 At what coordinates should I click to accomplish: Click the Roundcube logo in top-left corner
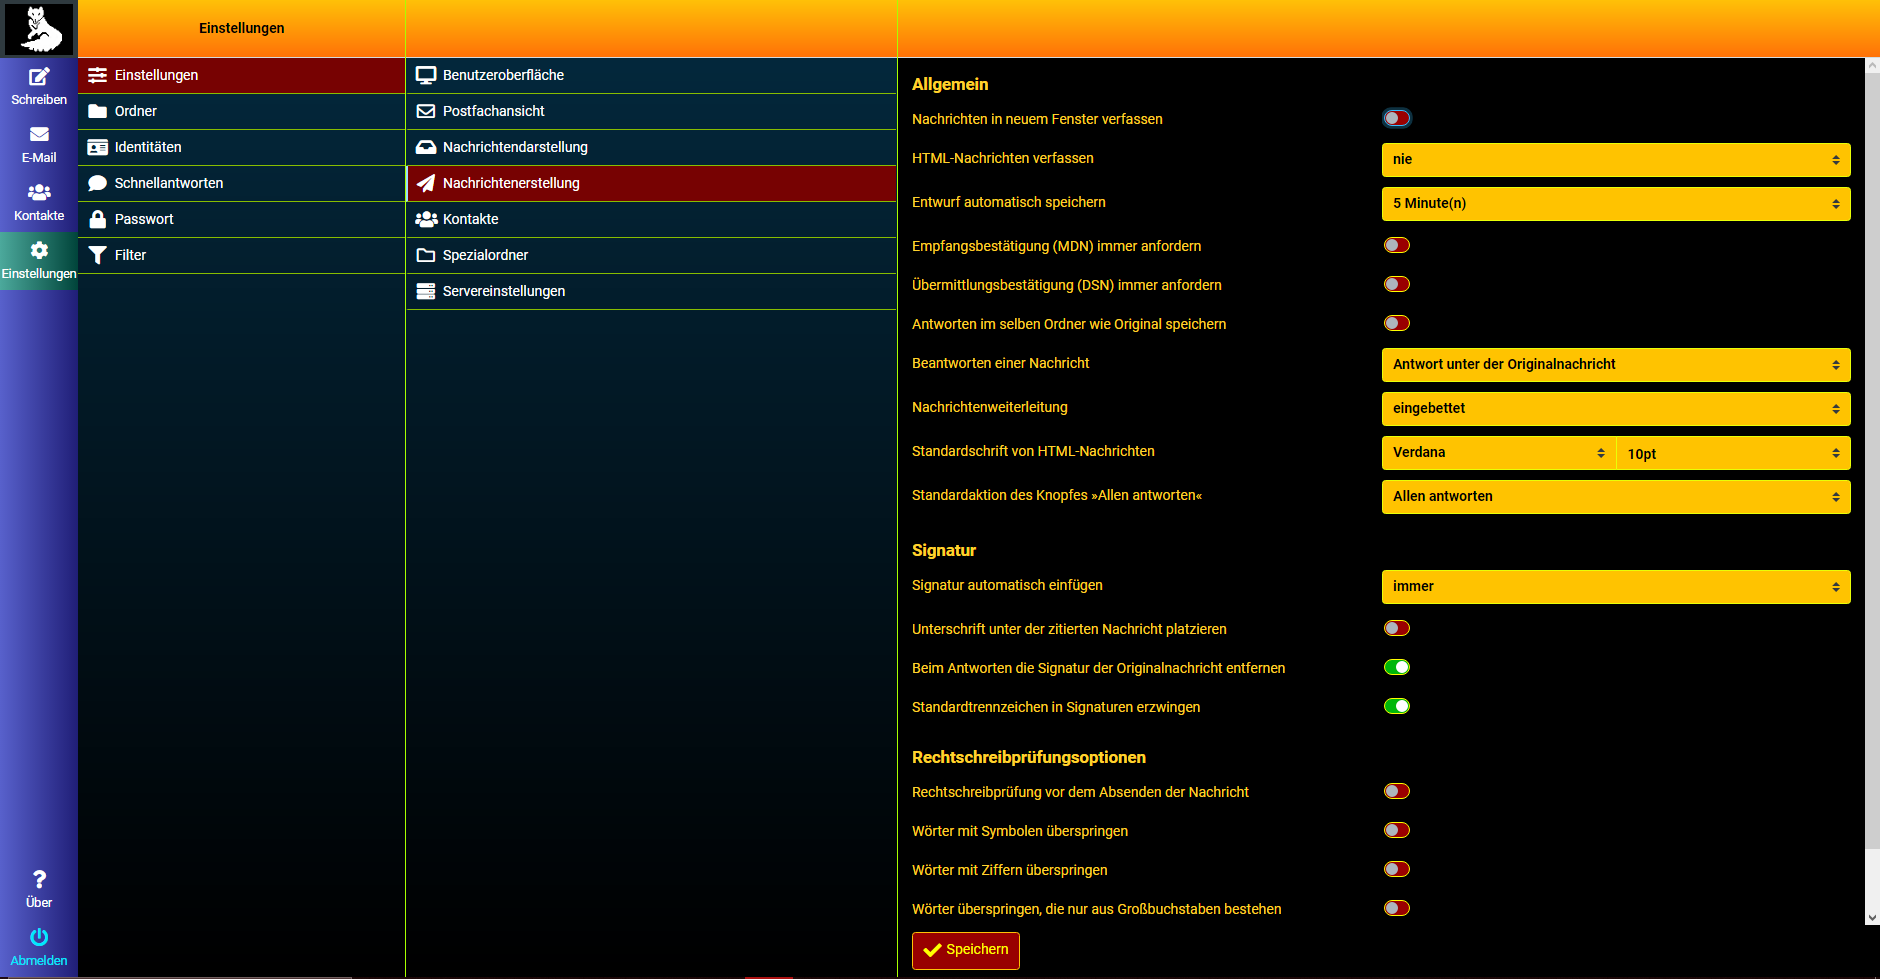coord(39,28)
